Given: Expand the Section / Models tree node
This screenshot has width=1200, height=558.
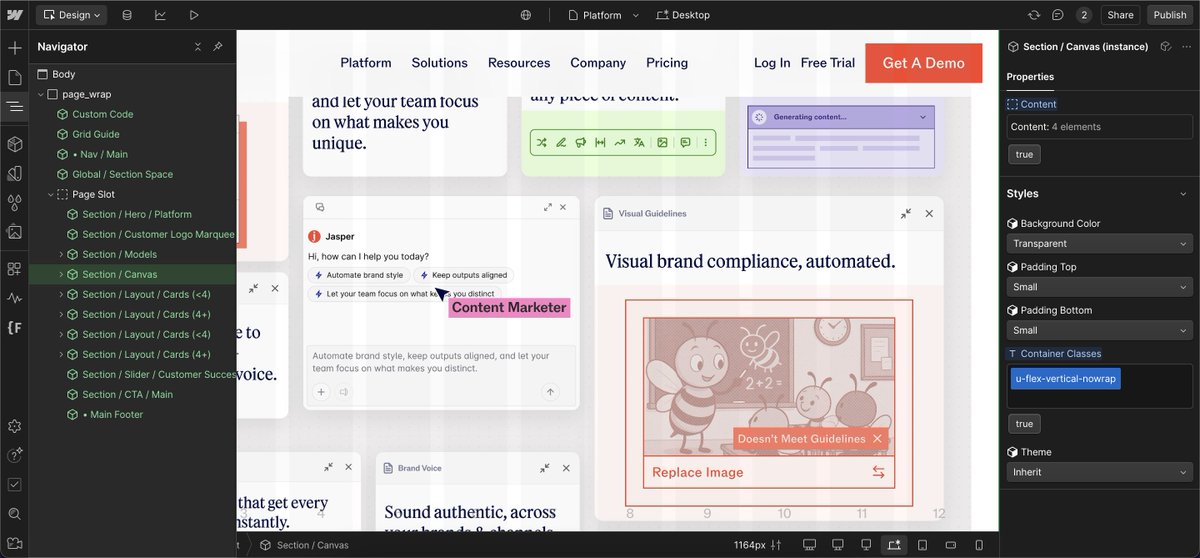Looking at the screenshot, I should click(61, 254).
